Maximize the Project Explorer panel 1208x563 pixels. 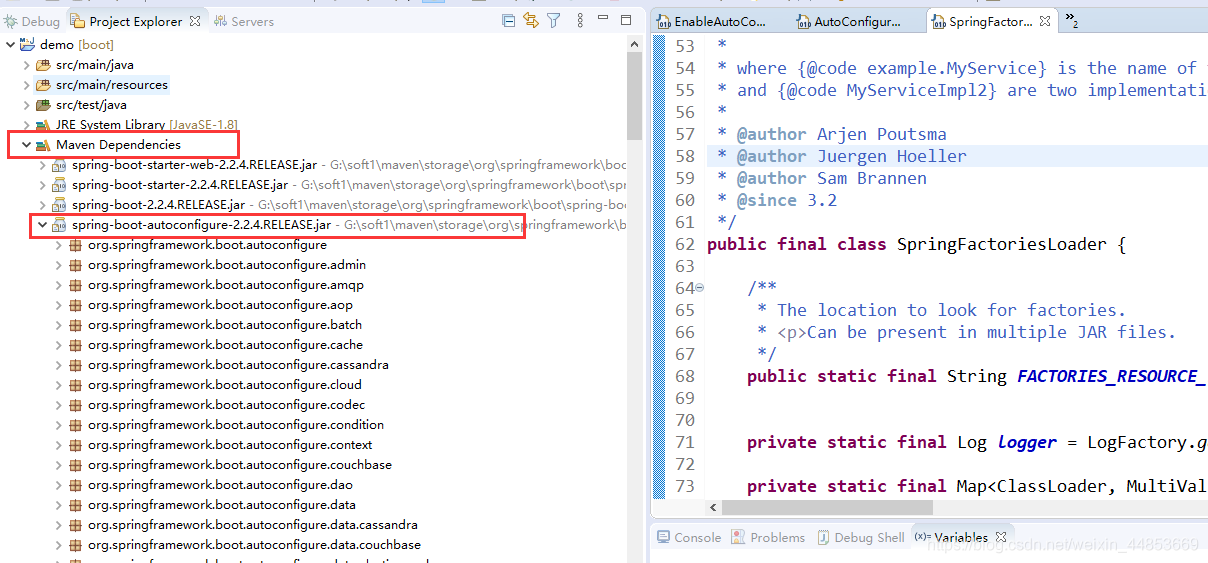(626, 20)
